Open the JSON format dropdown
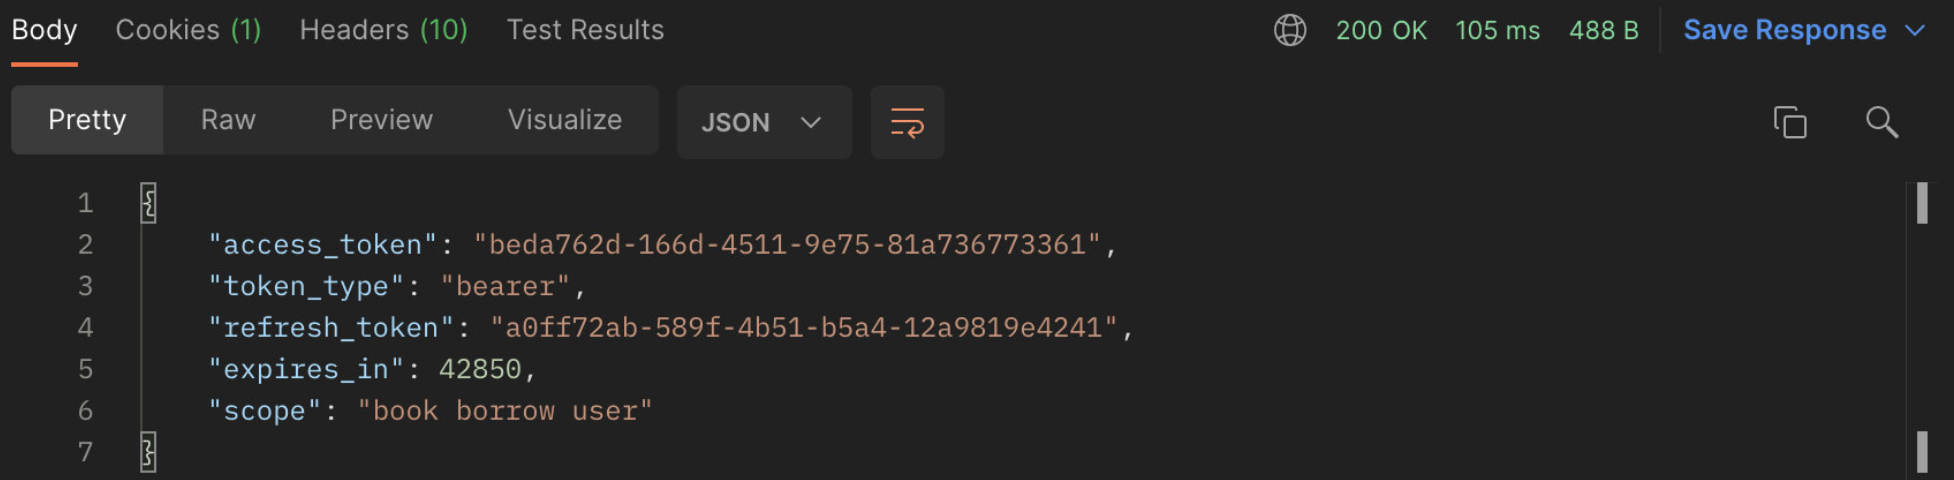 tap(764, 122)
